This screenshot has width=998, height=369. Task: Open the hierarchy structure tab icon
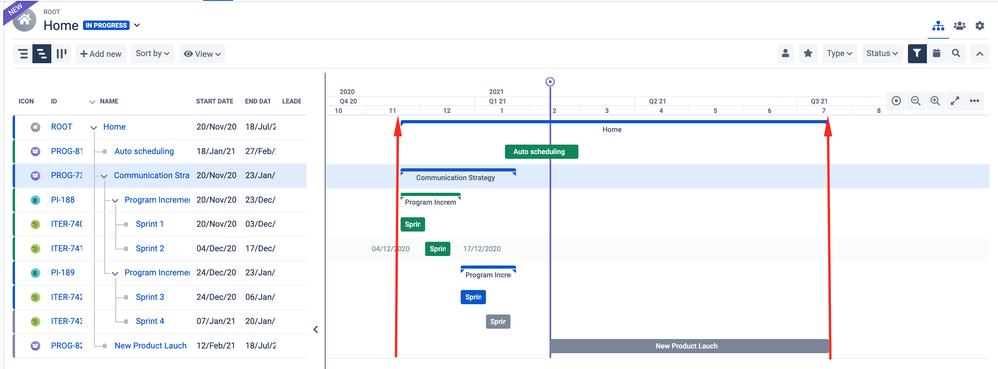coord(938,26)
